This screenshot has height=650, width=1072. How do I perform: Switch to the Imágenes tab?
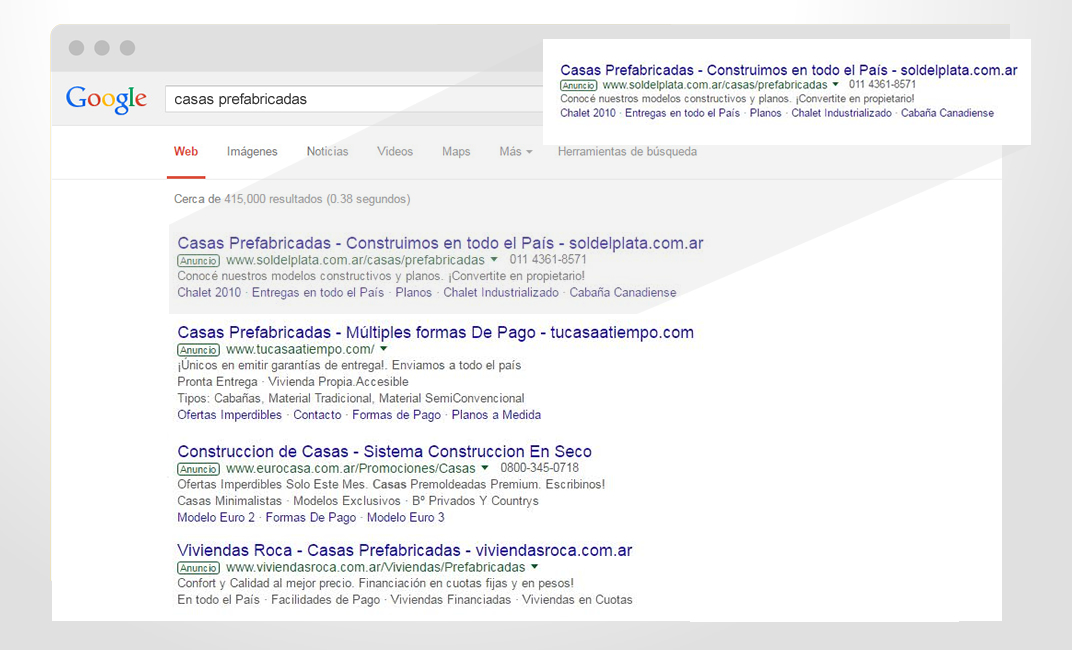click(x=252, y=152)
